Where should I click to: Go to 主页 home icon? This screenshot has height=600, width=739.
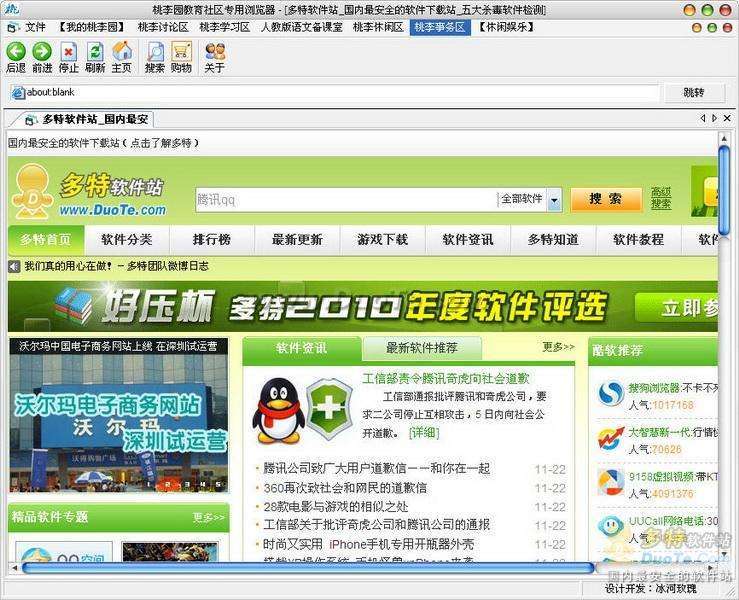121,50
